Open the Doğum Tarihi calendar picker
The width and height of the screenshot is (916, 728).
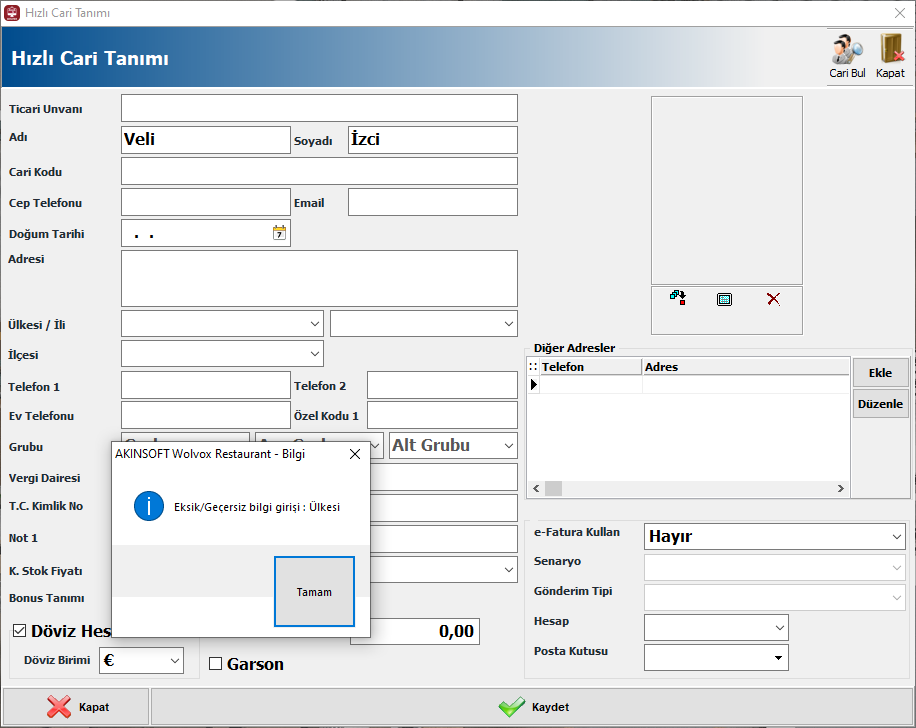point(279,233)
